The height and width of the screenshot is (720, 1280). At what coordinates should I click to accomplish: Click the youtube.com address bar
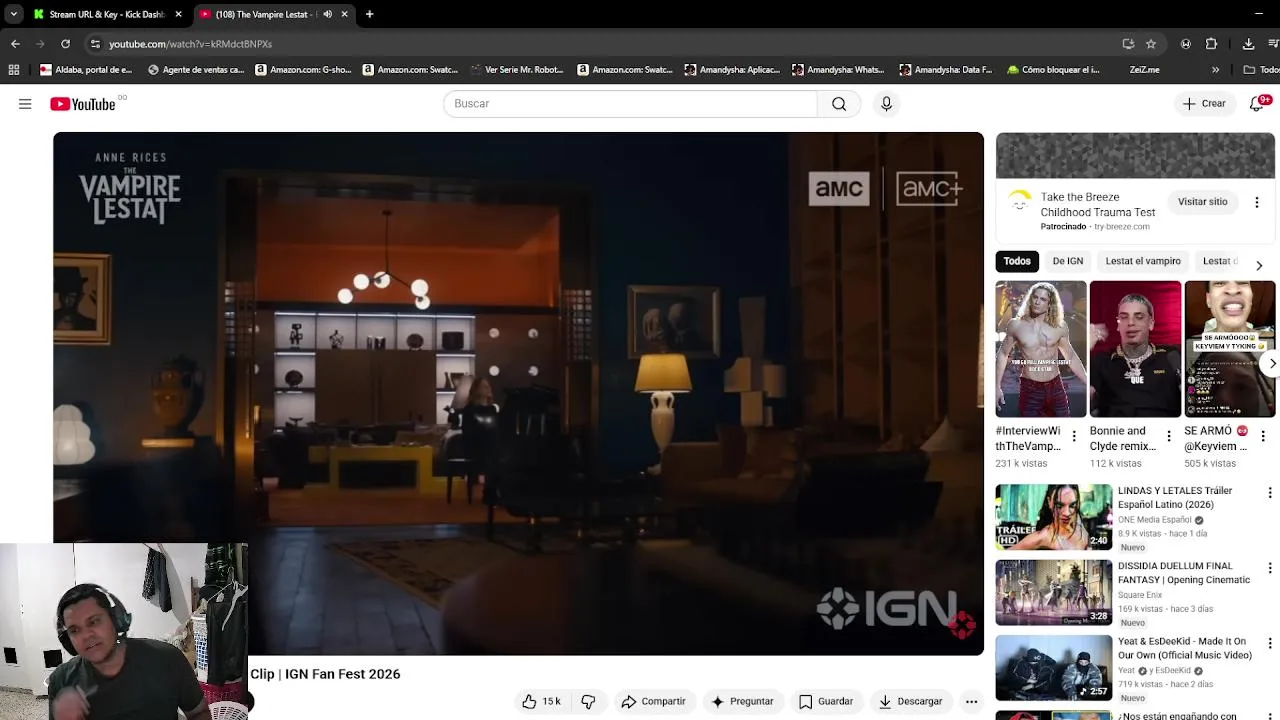tap(600, 44)
